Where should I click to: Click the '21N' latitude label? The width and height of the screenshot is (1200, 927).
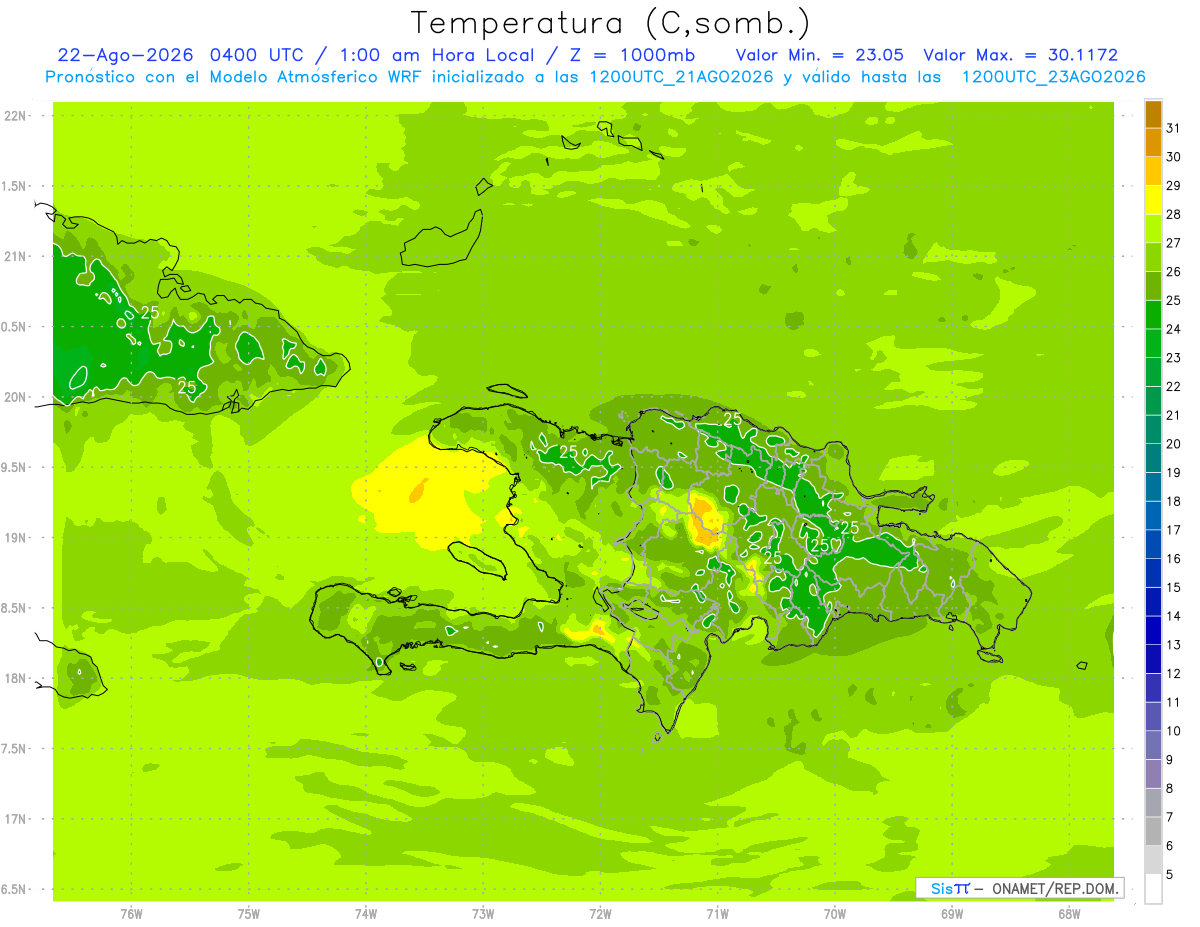coord(16,256)
